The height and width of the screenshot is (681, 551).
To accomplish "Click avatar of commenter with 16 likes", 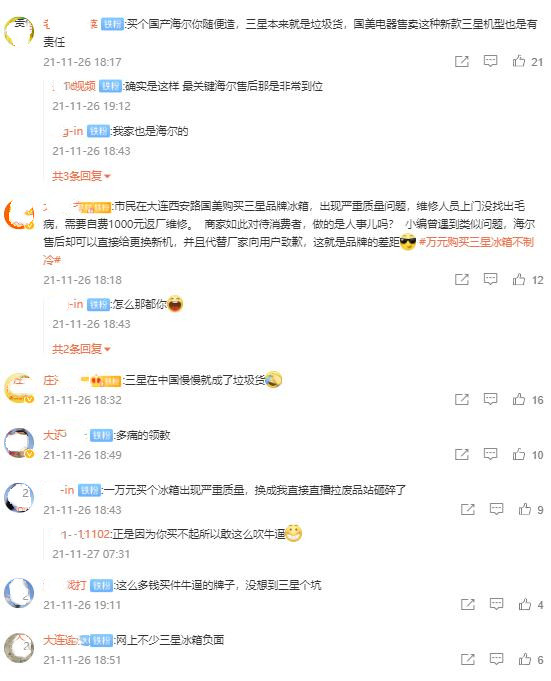I will click(19, 388).
